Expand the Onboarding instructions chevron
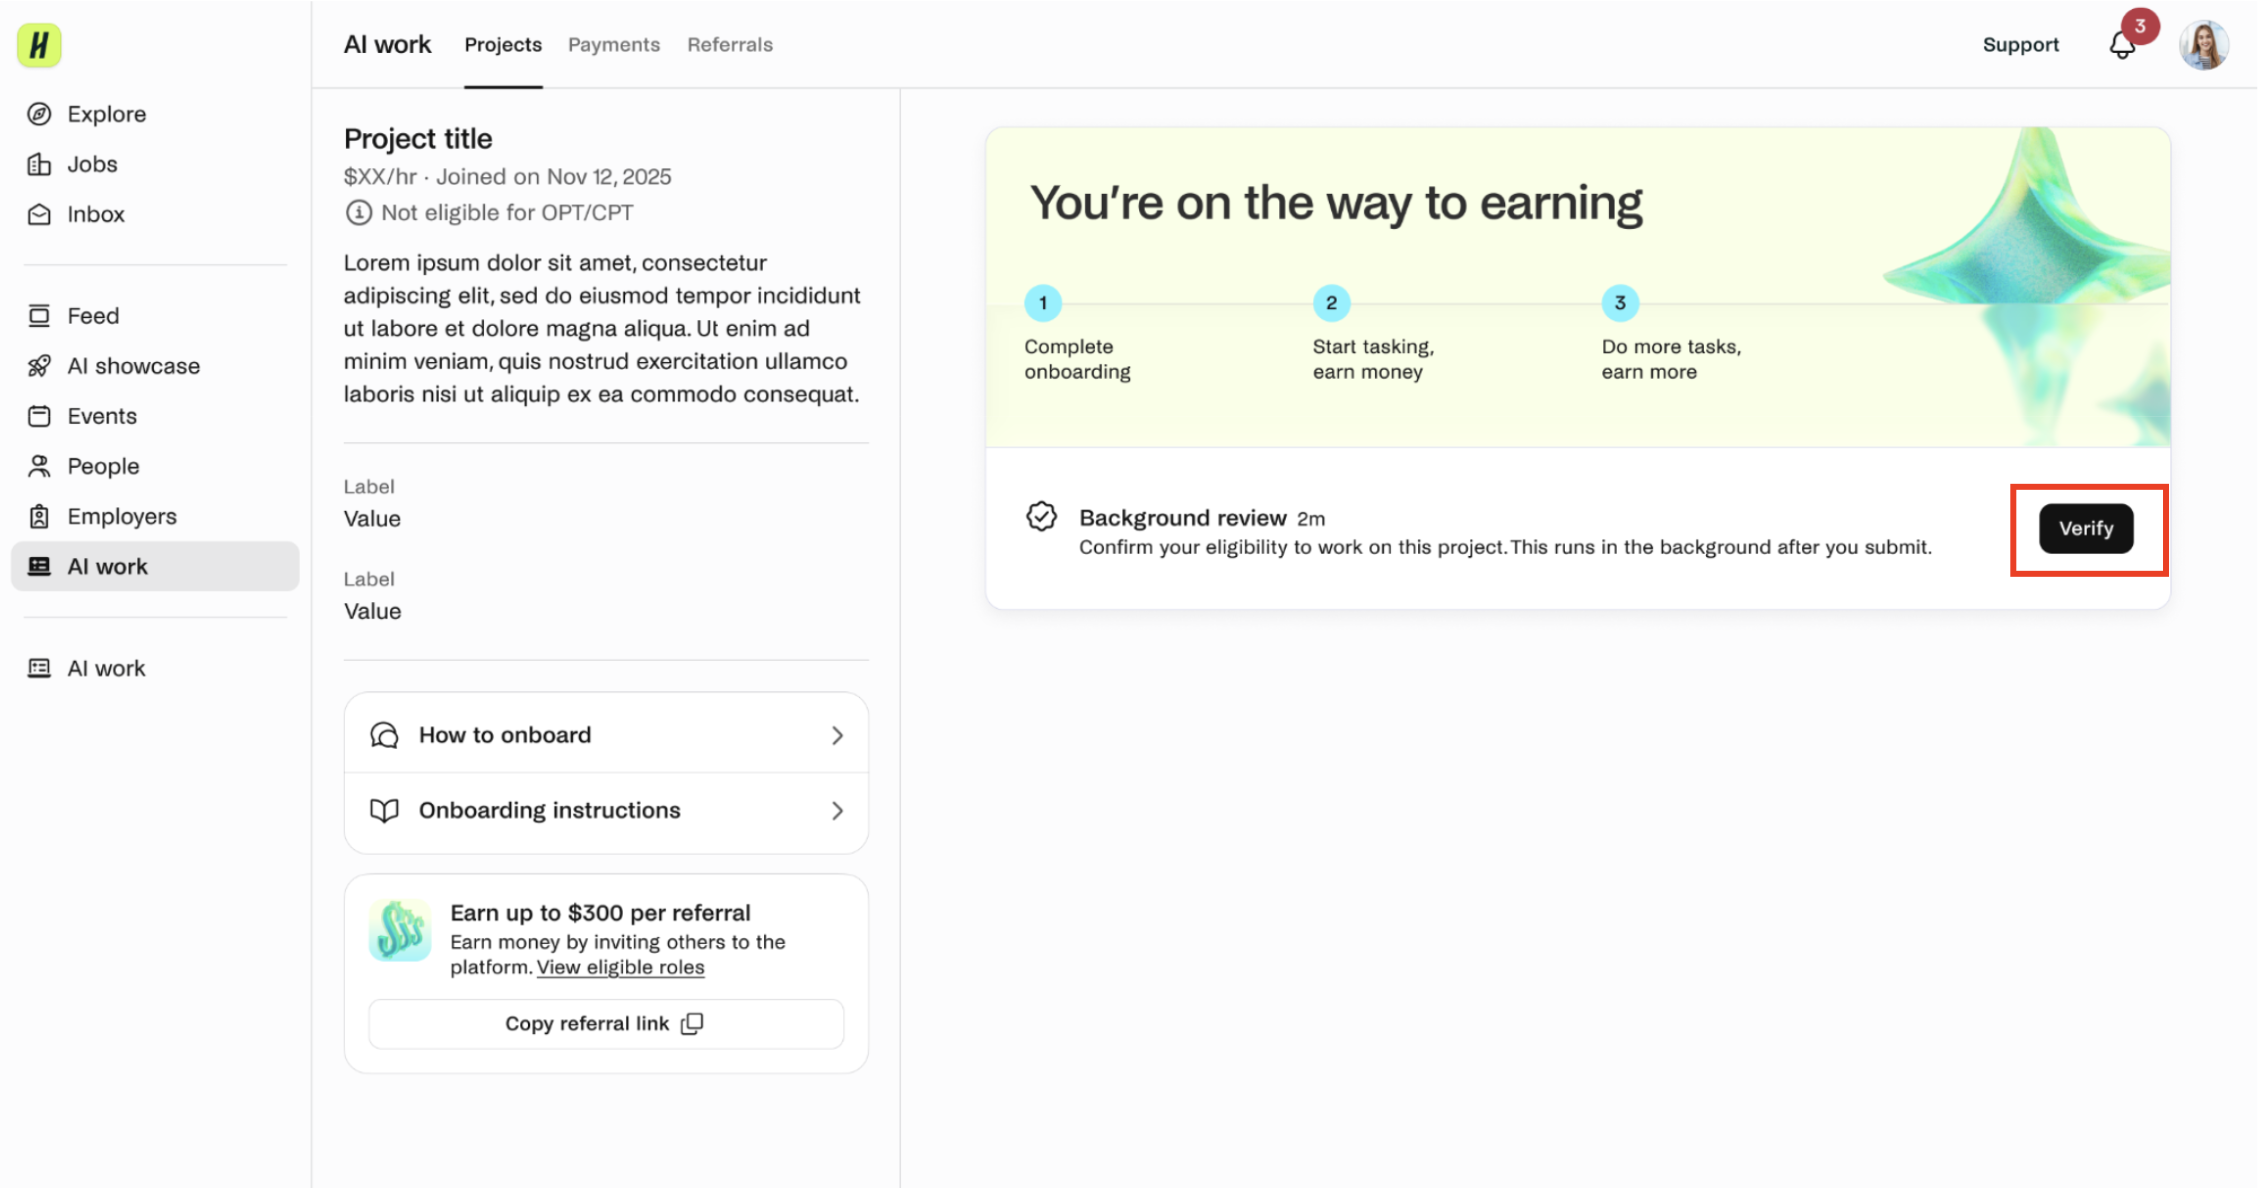The height and width of the screenshot is (1188, 2264). pyautogui.click(x=837, y=811)
